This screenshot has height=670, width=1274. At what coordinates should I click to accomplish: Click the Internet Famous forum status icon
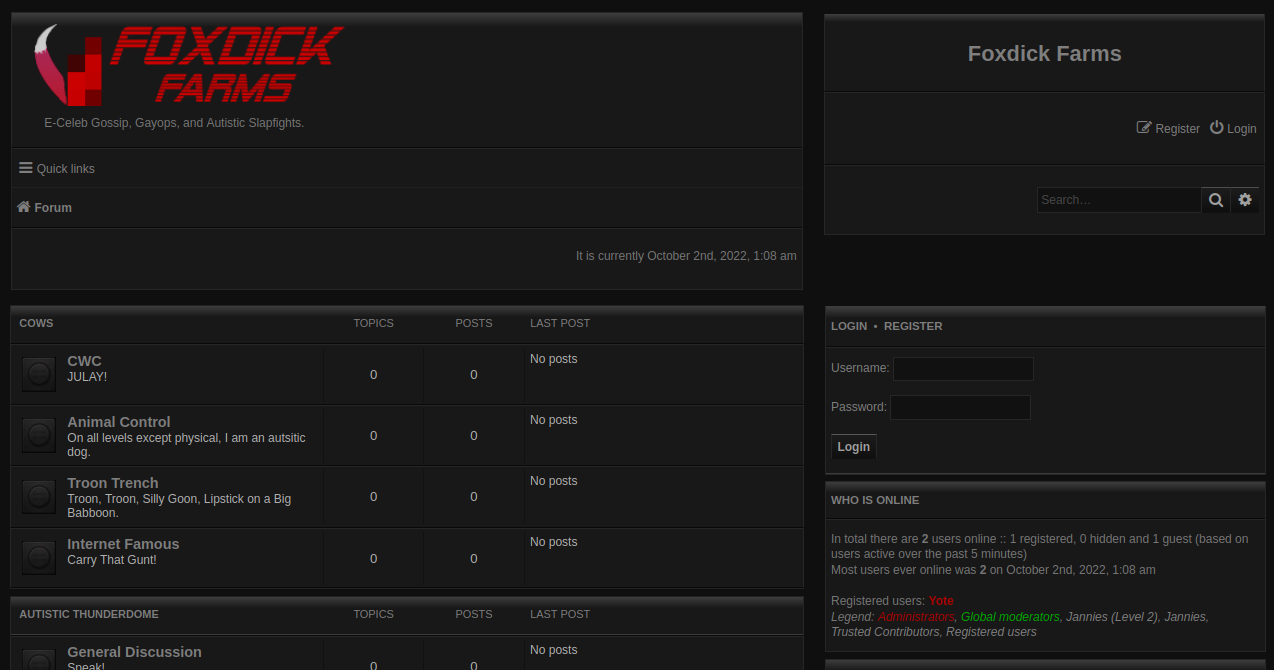click(39, 557)
